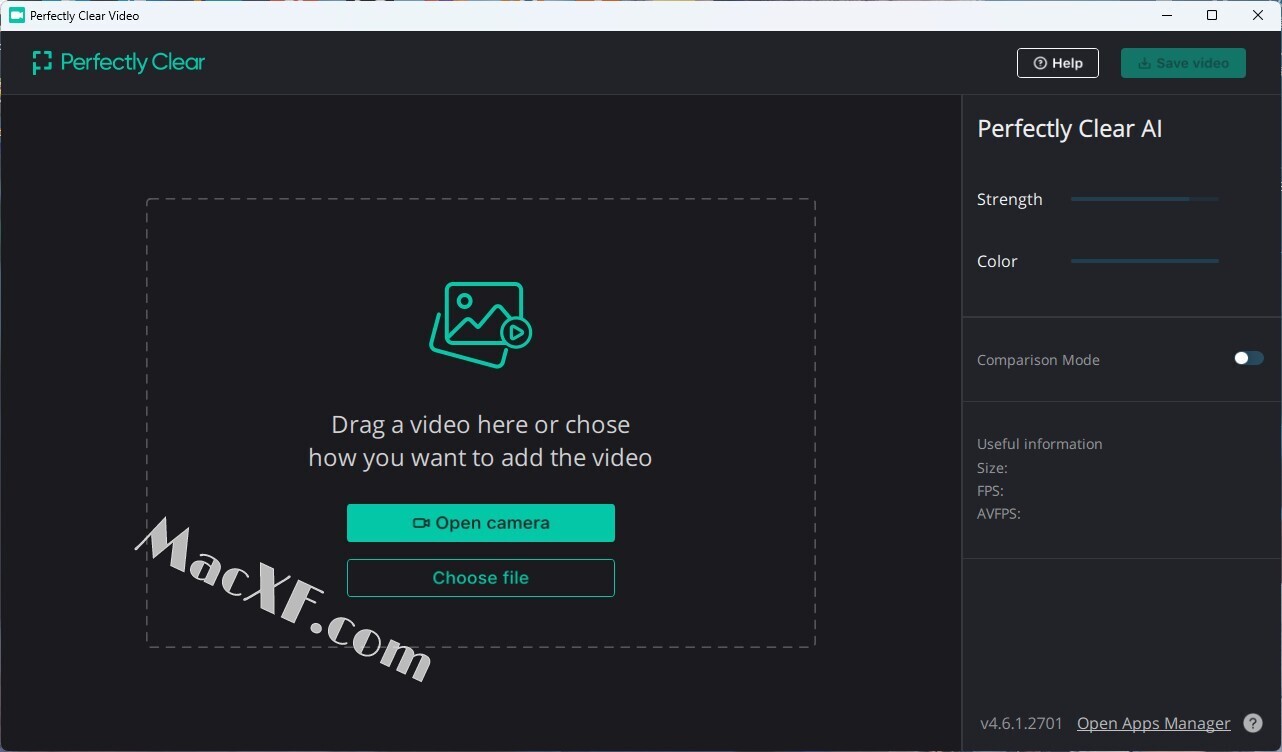
Task: Toggle Comparison Mode switch
Action: [x=1249, y=358]
